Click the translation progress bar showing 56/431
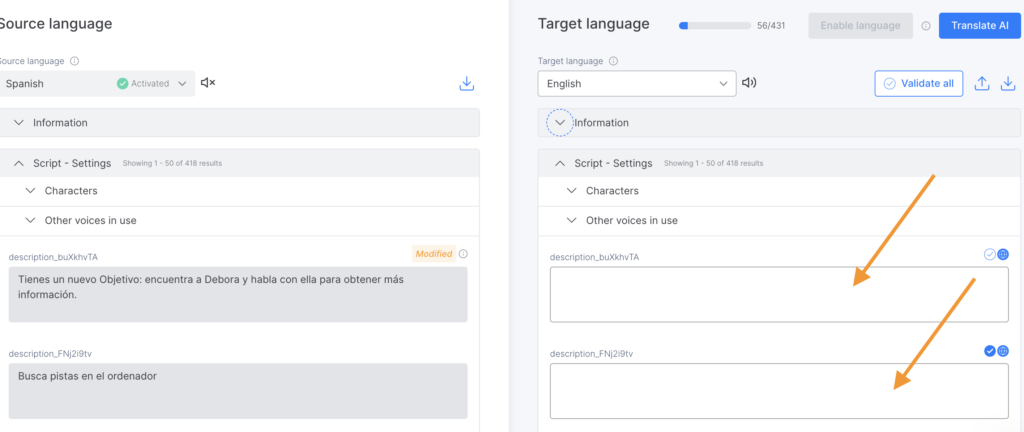Image resolution: width=1024 pixels, height=432 pixels. point(712,25)
